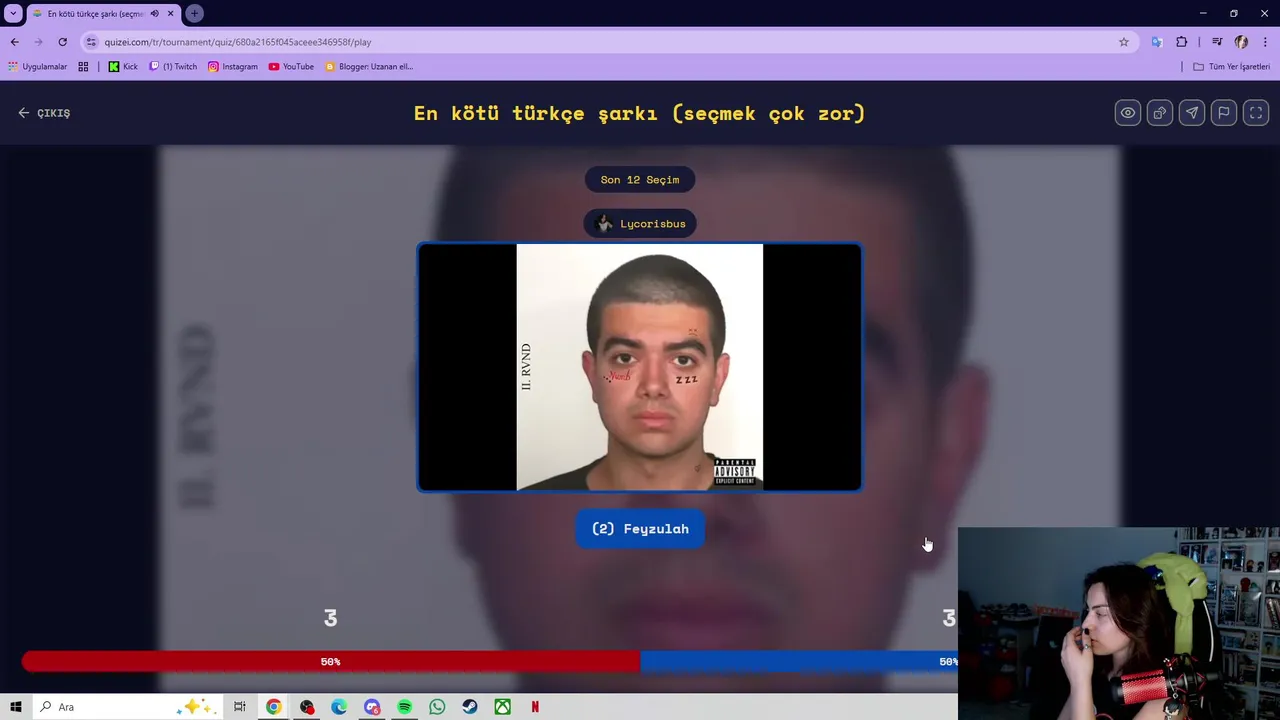Click the quizei.com address bar URL

point(238,42)
